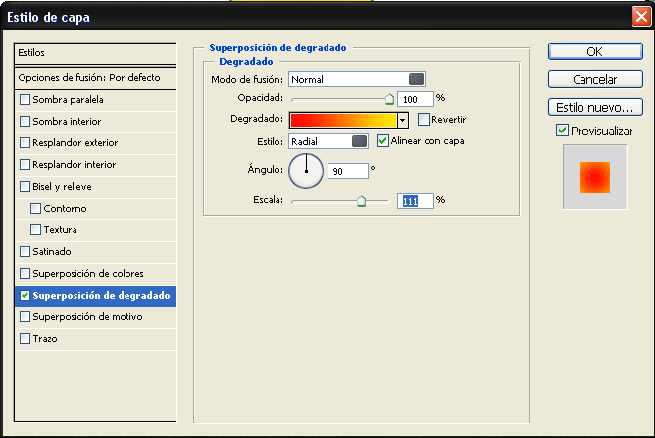Check the Textura checkbox
Image resolution: width=655 pixels, height=438 pixels.
[x=36, y=230]
